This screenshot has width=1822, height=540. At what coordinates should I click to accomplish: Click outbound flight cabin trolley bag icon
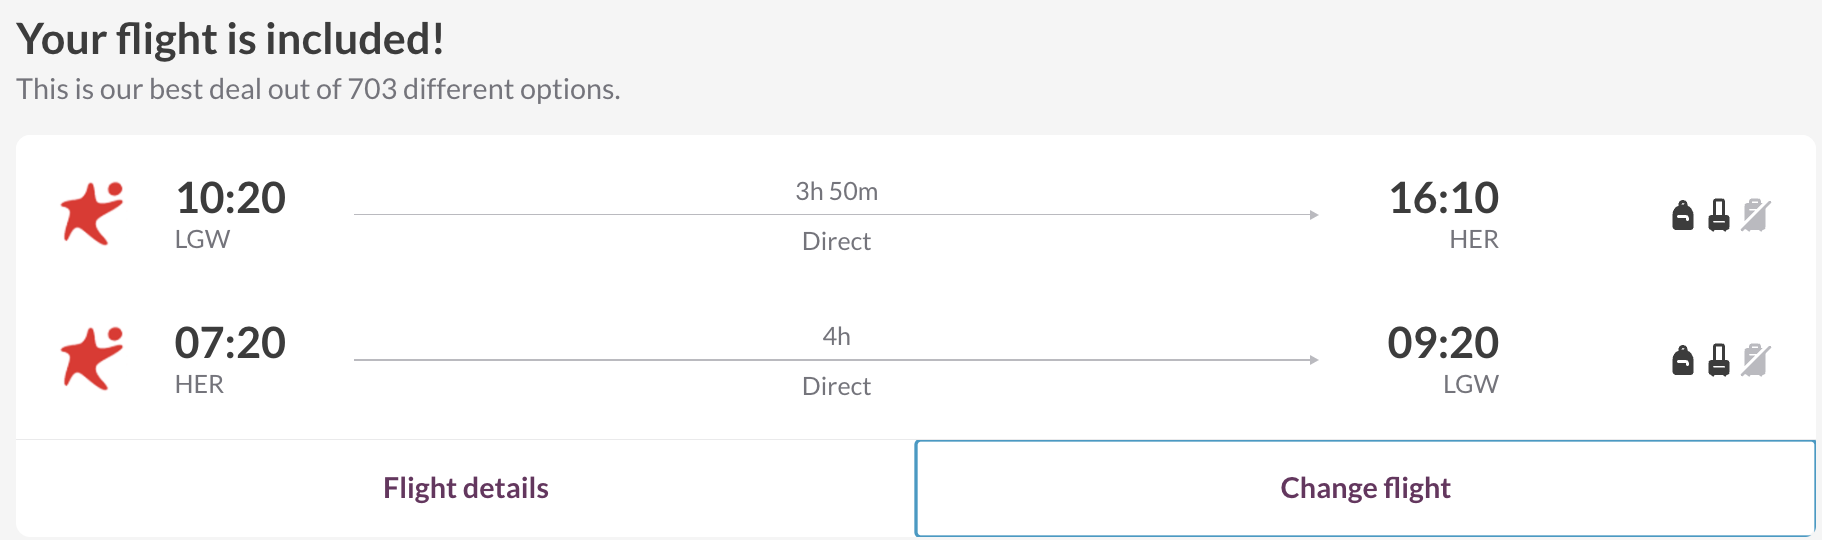(x=1719, y=215)
